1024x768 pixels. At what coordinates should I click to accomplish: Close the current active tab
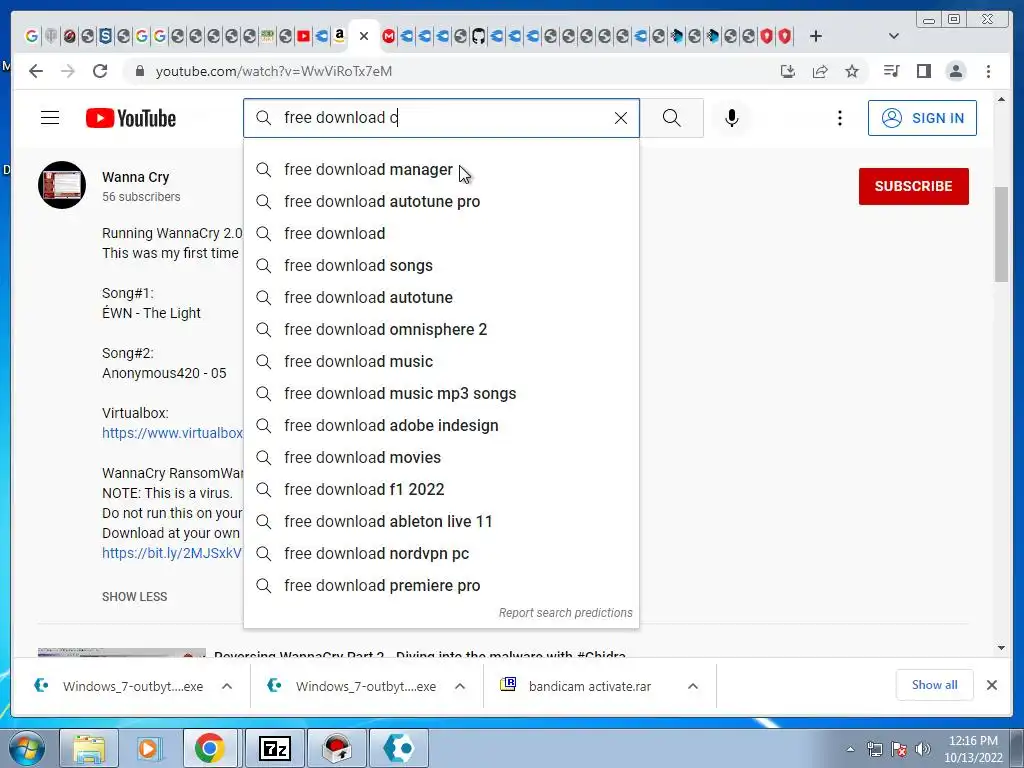click(364, 37)
